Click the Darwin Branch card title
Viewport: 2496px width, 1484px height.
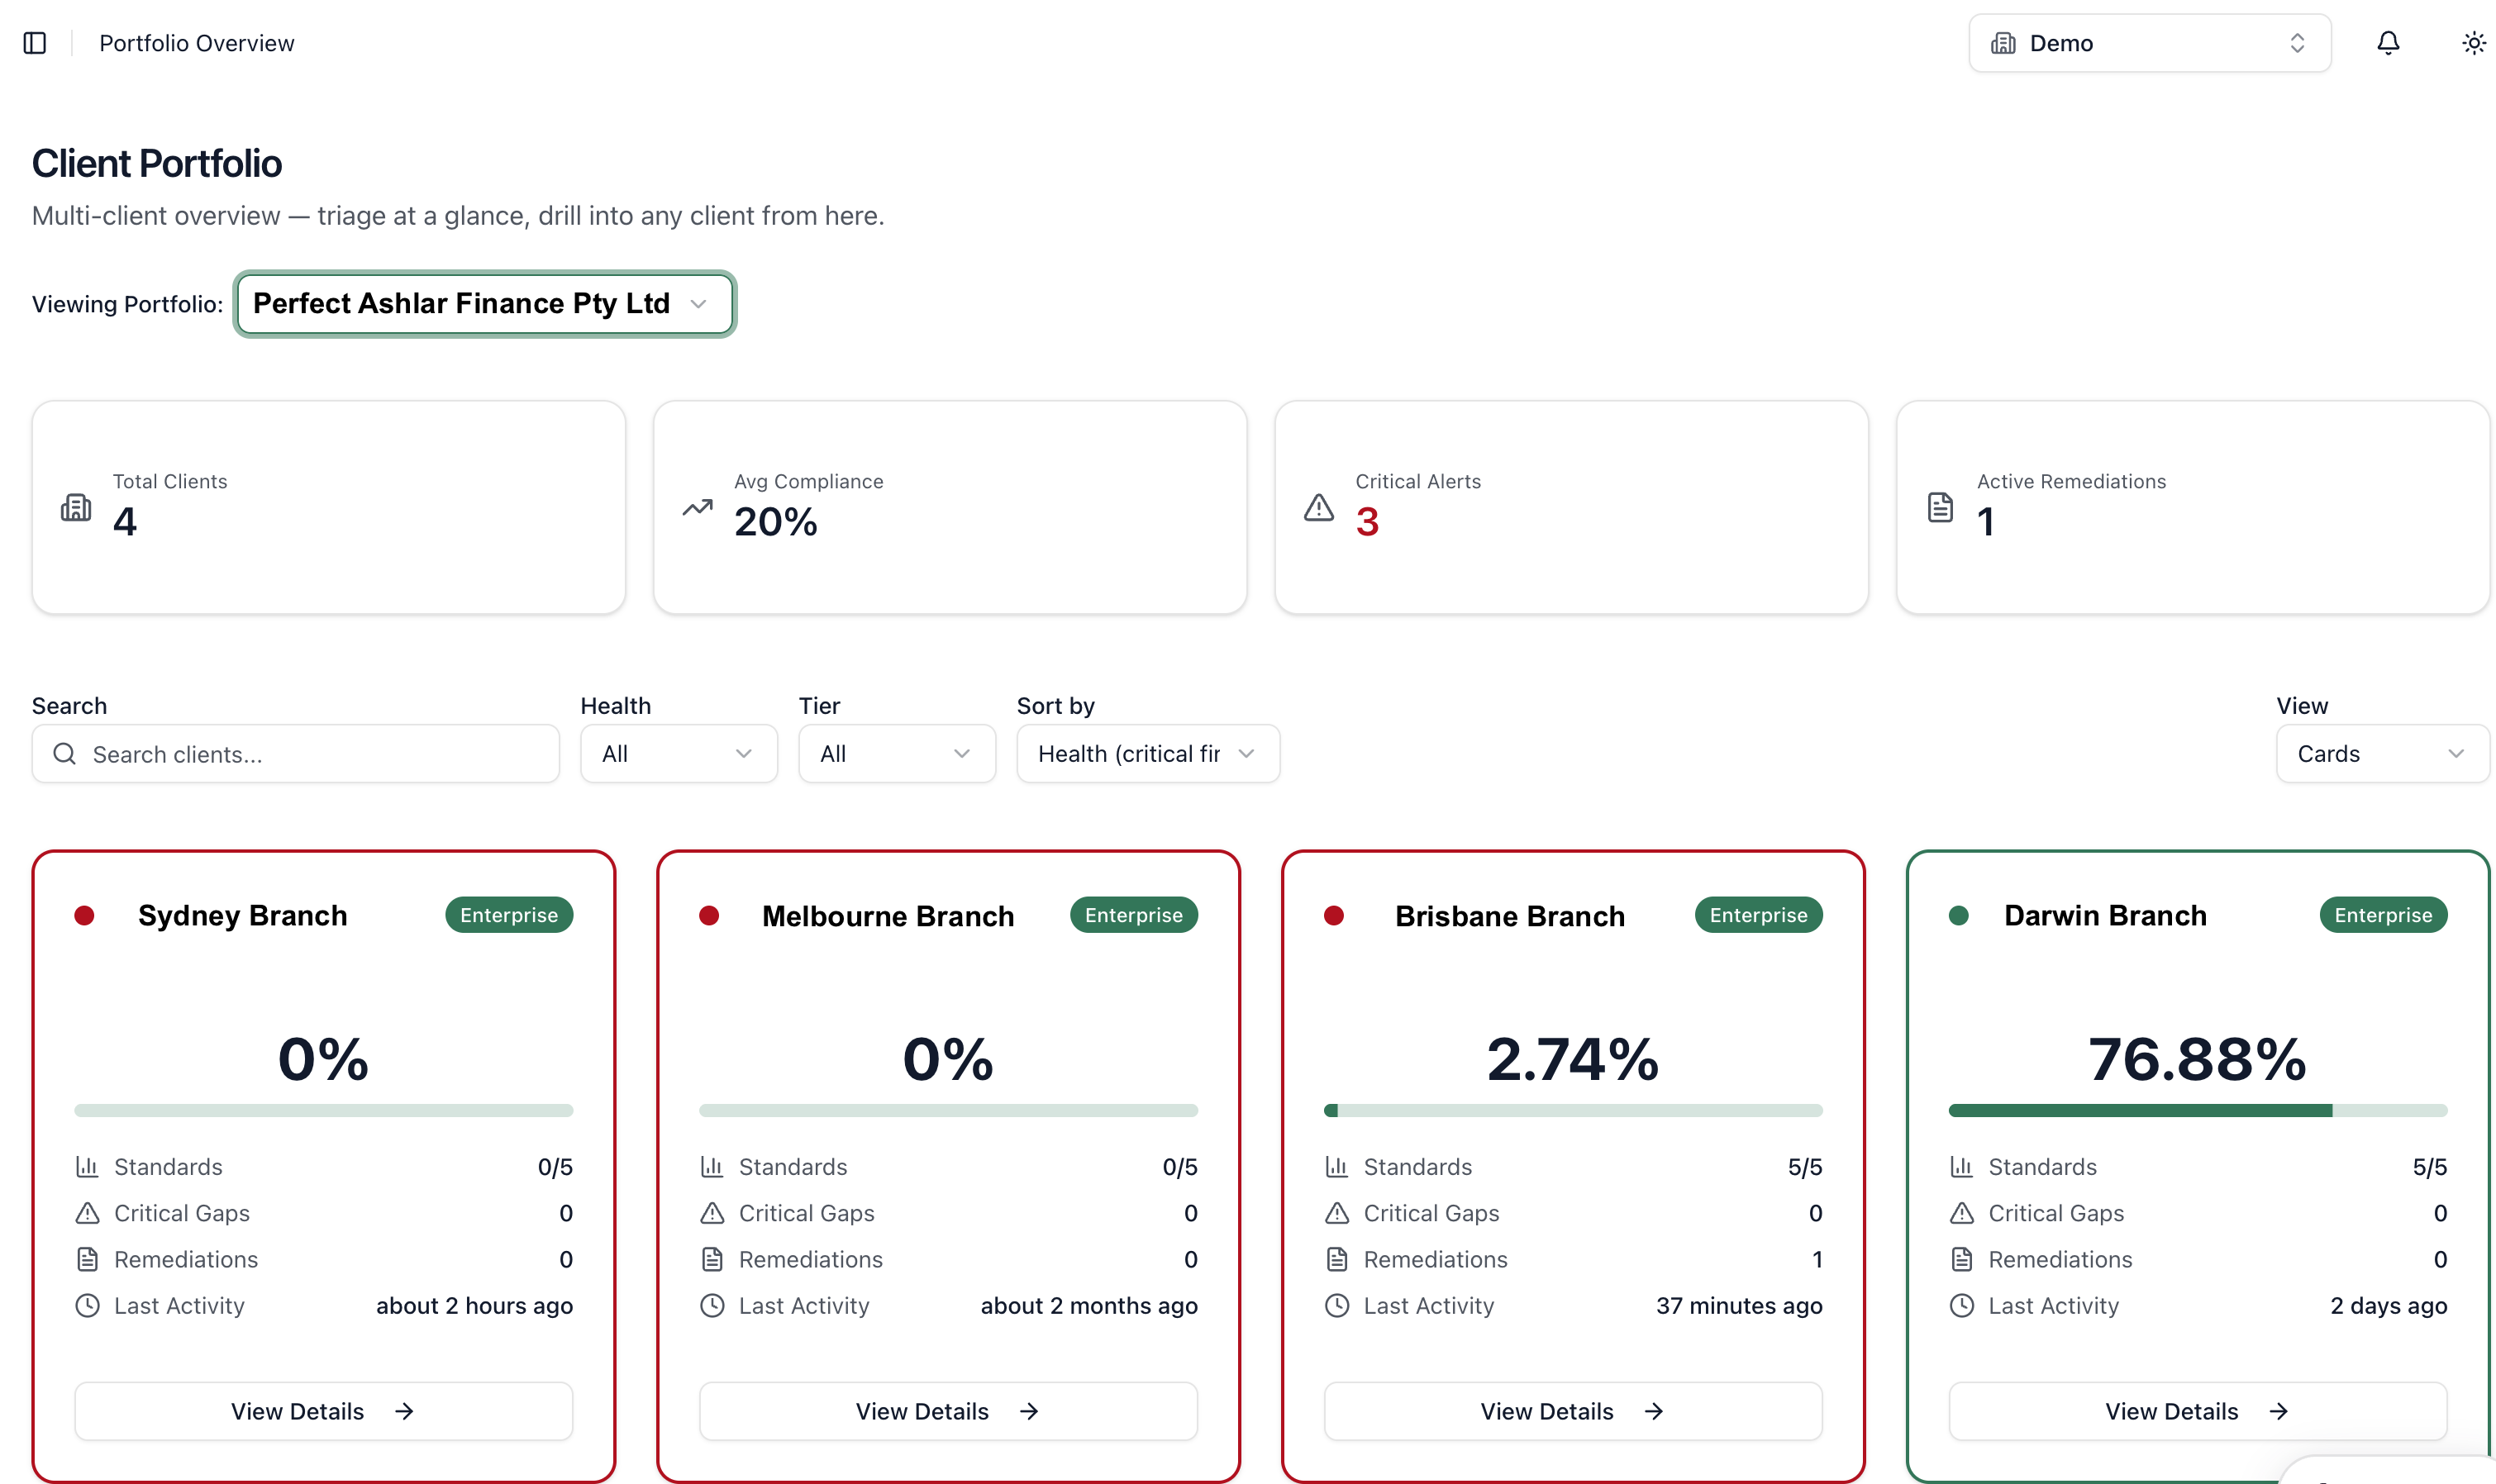point(2105,916)
